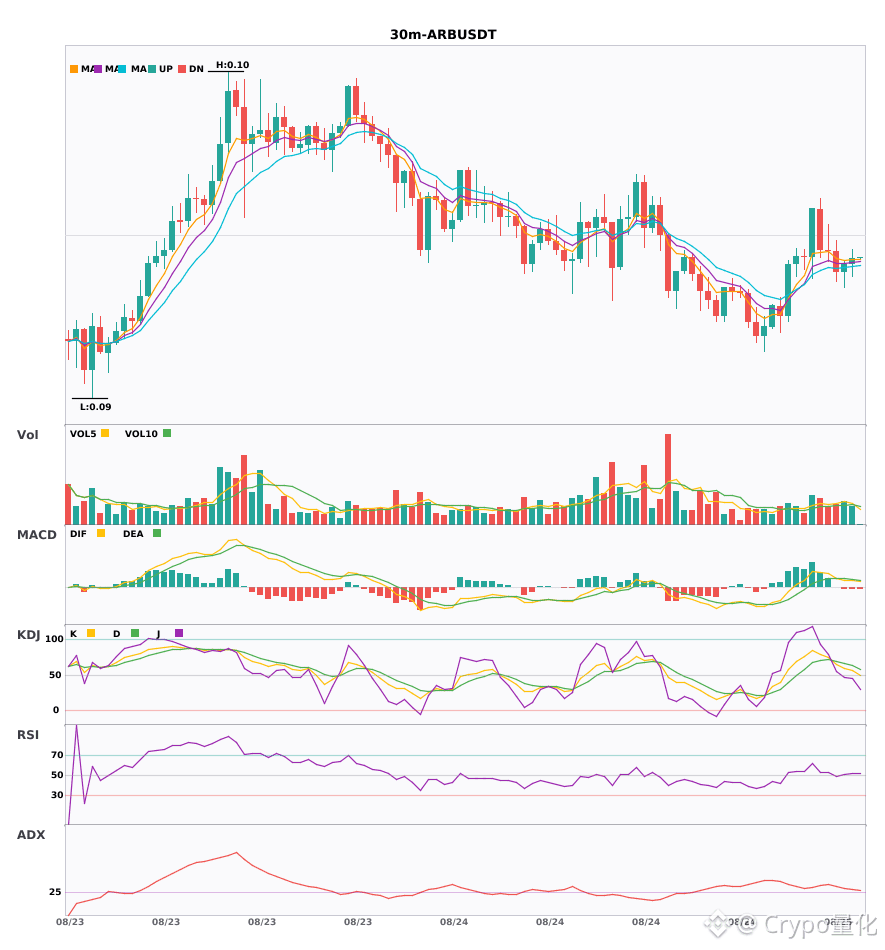The image size is (885, 950).
Task: Click the UP legend text
Action: tap(166, 69)
